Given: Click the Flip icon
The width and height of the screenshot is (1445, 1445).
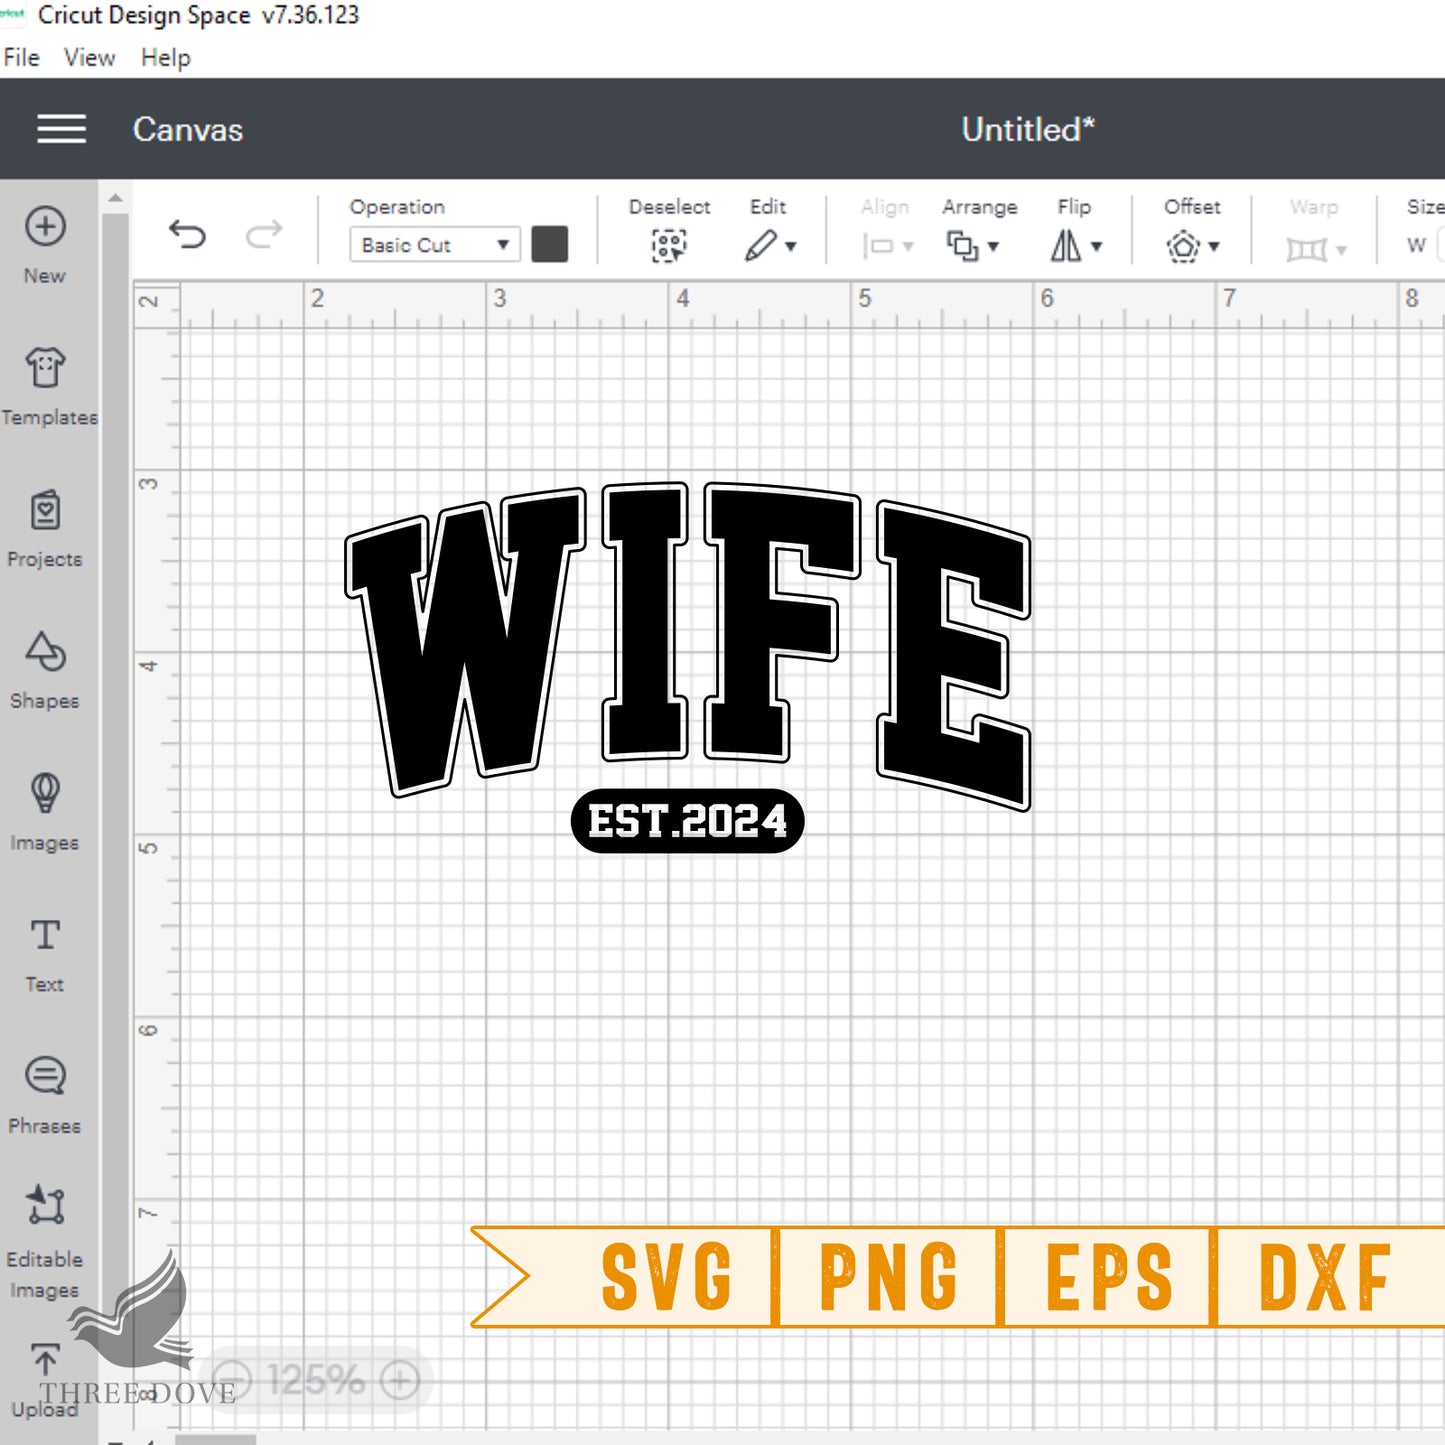Looking at the screenshot, I should pos(1066,245).
